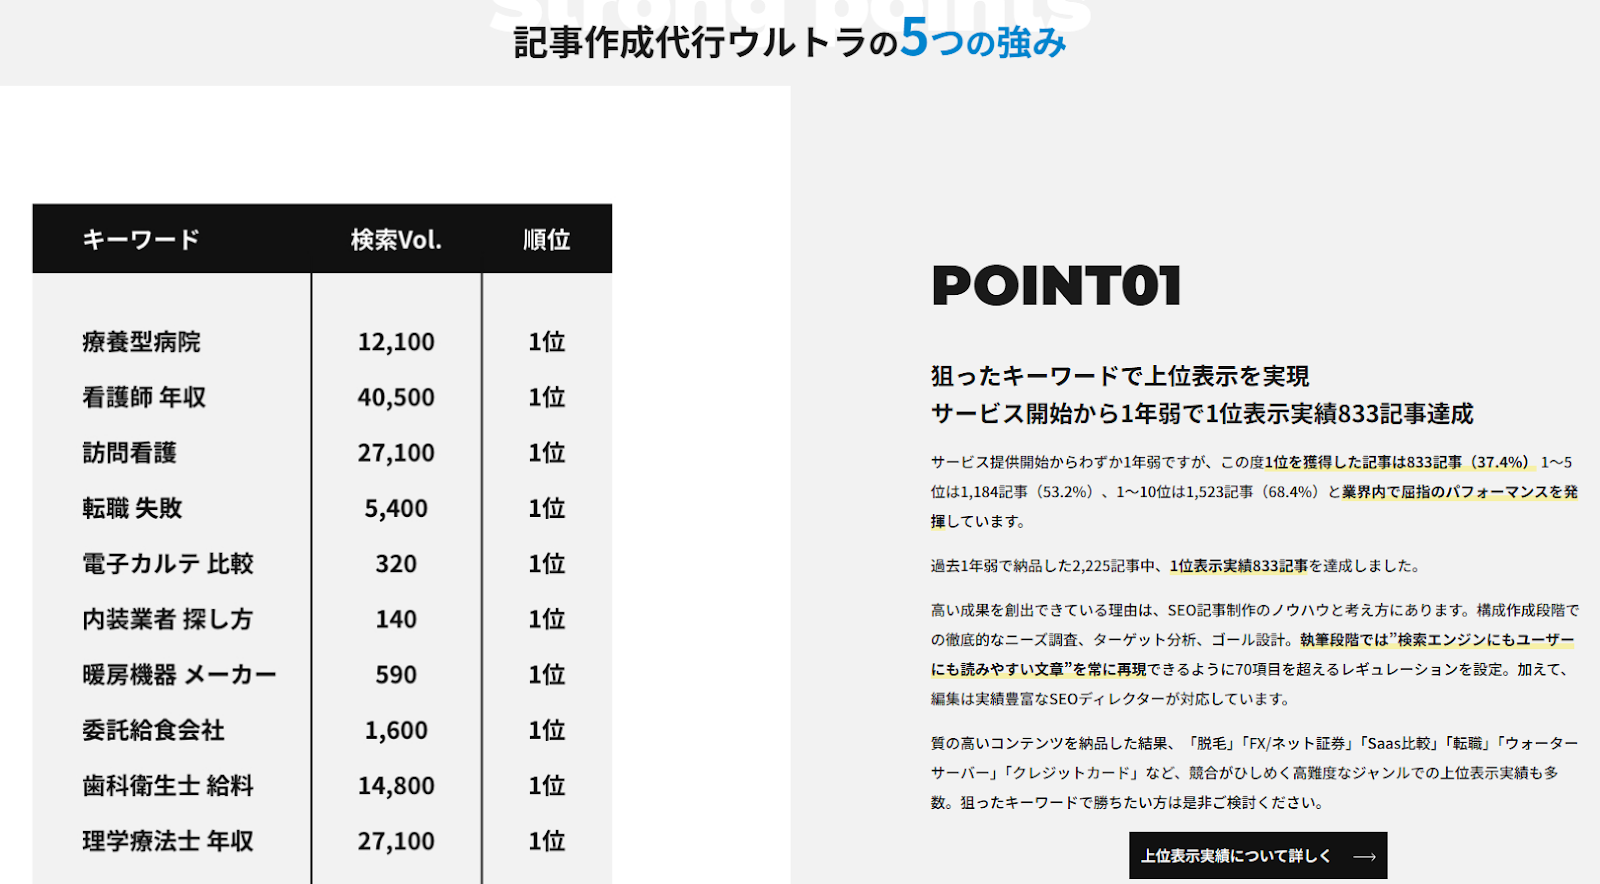Click the heading 狙ったキーワードで上位表示を実現
This screenshot has height=884, width=1600.
click(1120, 376)
